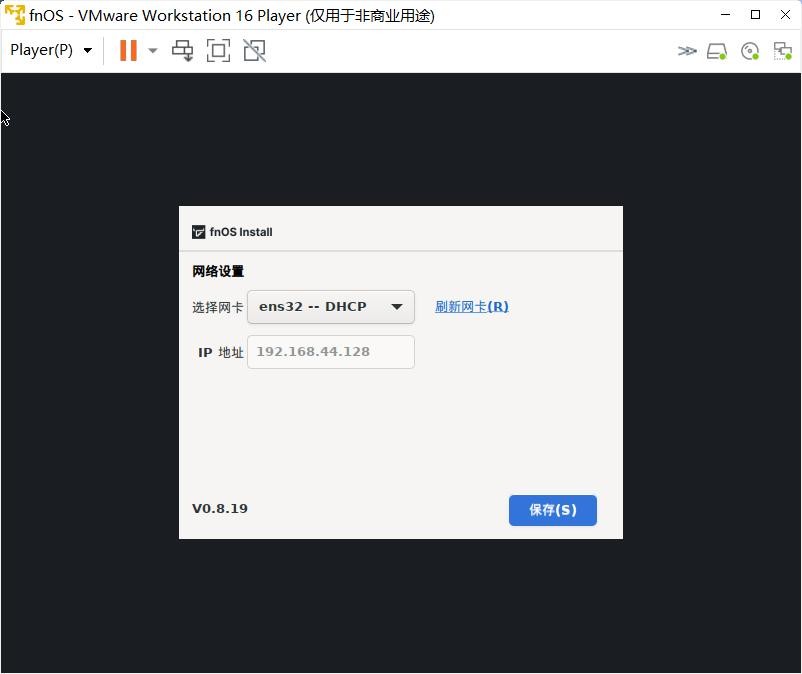Click the fnOS Install title text
Viewport: 802px width, 674px height.
click(241, 232)
